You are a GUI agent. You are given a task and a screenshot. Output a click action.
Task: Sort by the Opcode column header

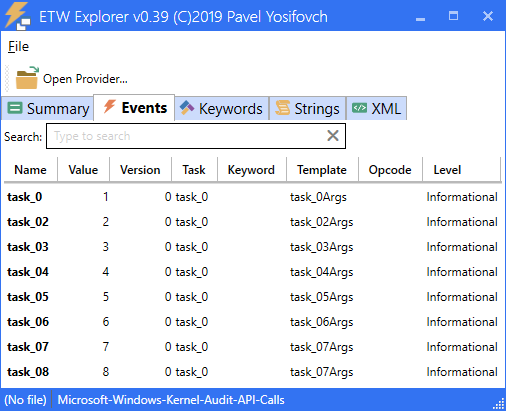(390, 170)
